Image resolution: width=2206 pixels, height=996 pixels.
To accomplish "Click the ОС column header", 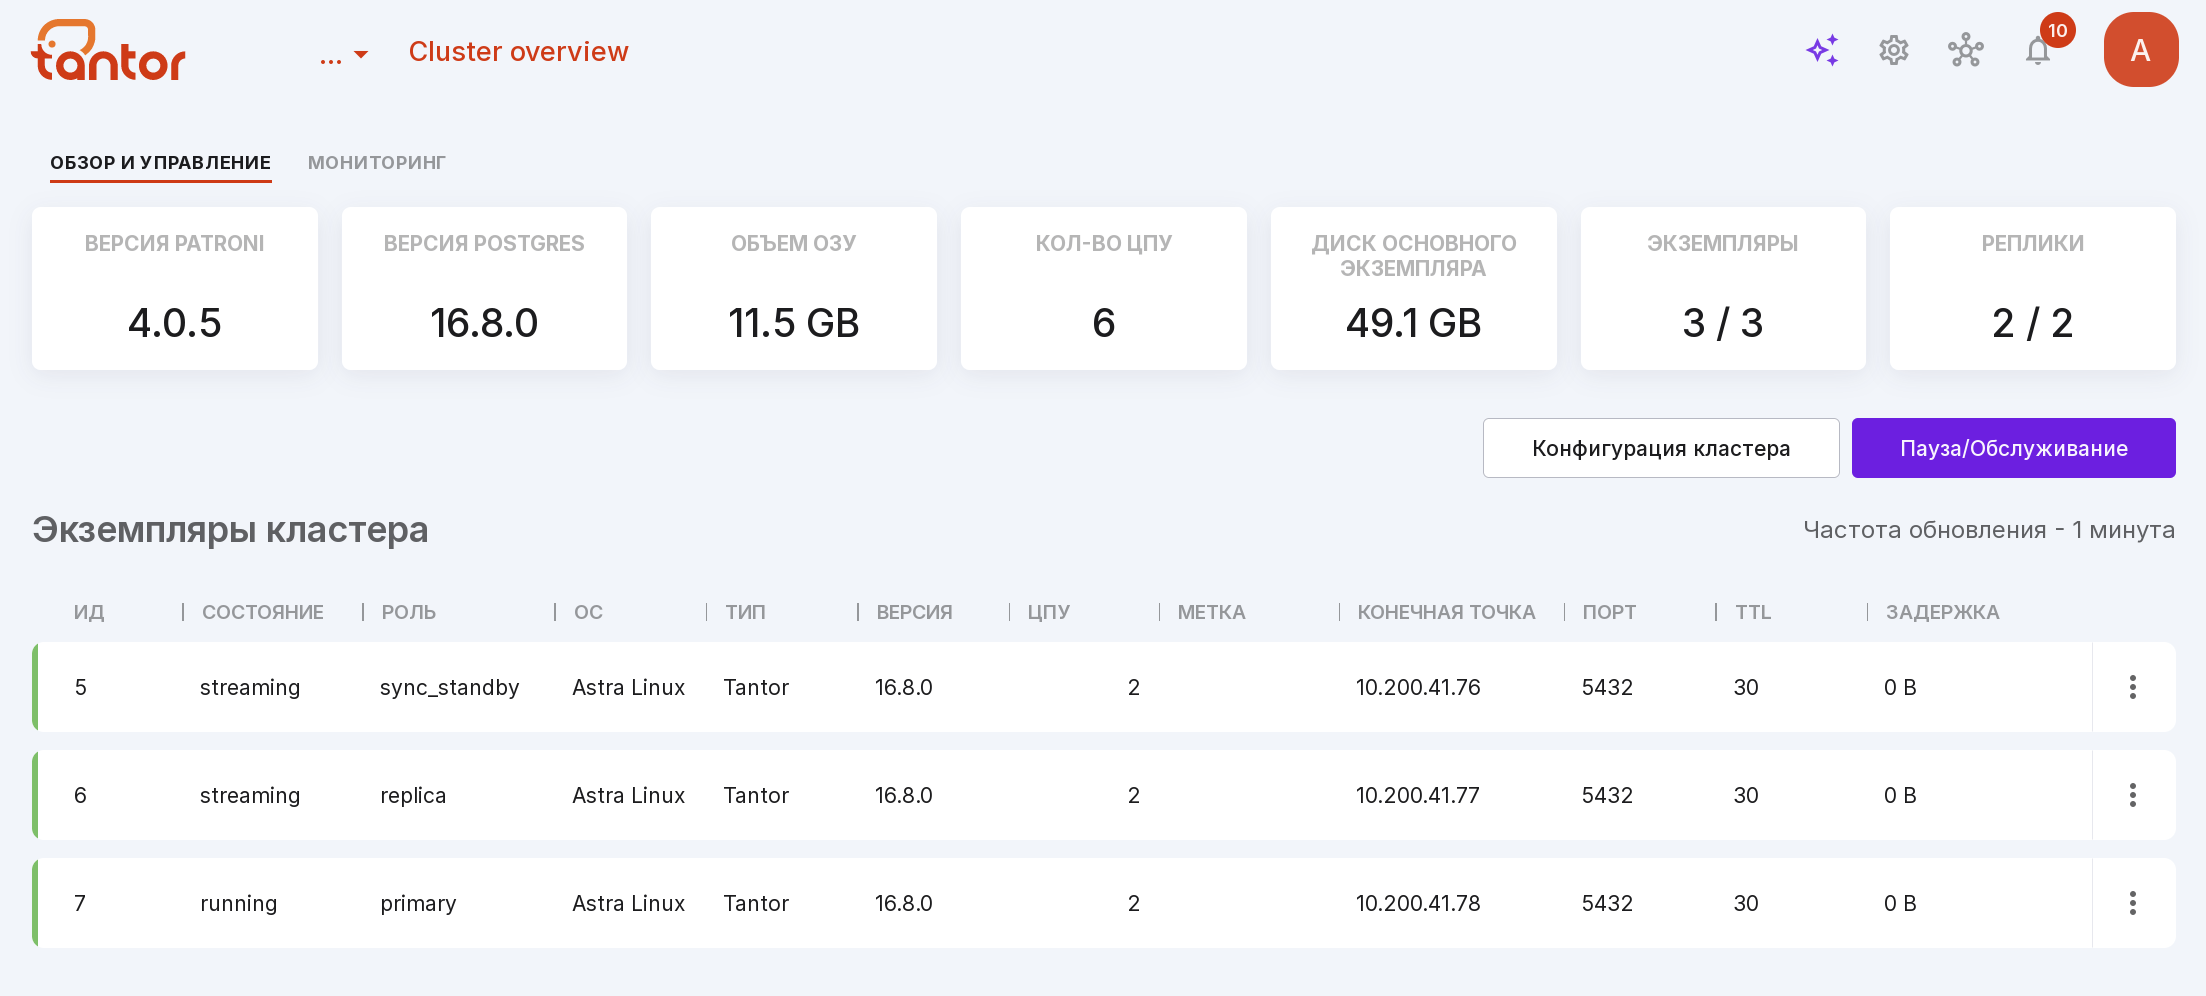I will coord(588,612).
